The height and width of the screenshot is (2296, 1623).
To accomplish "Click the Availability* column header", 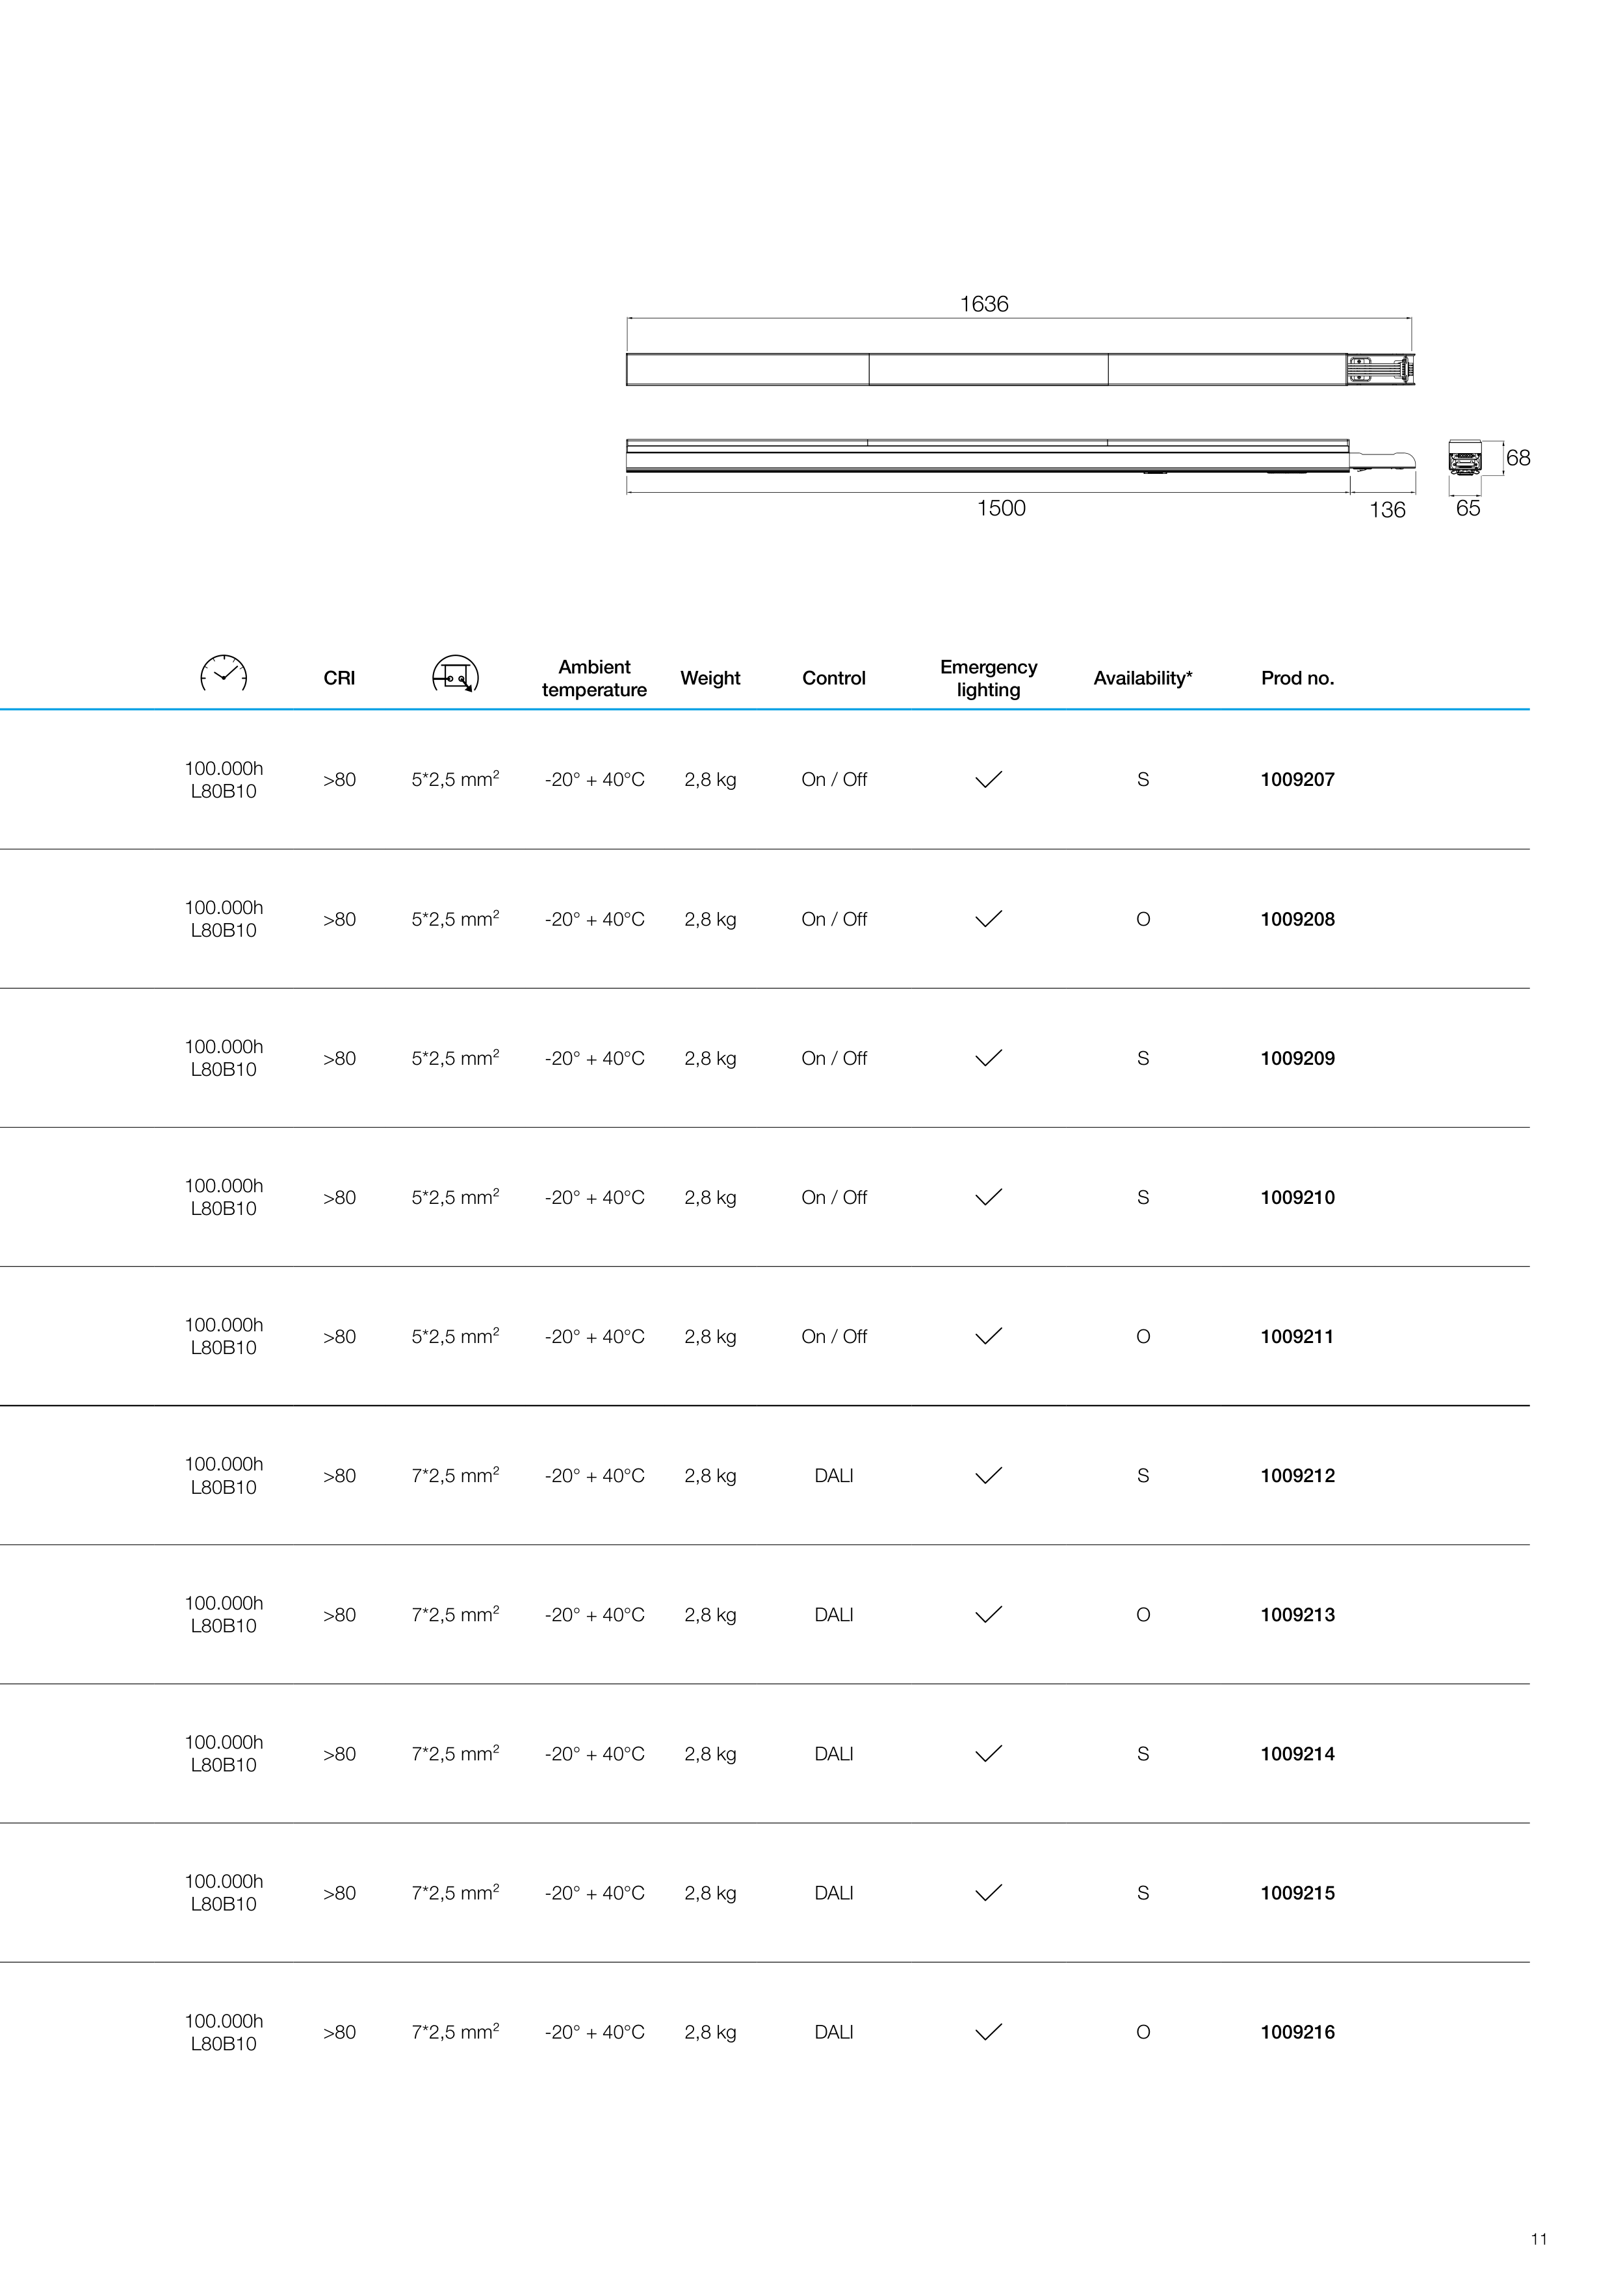I will click(1142, 678).
